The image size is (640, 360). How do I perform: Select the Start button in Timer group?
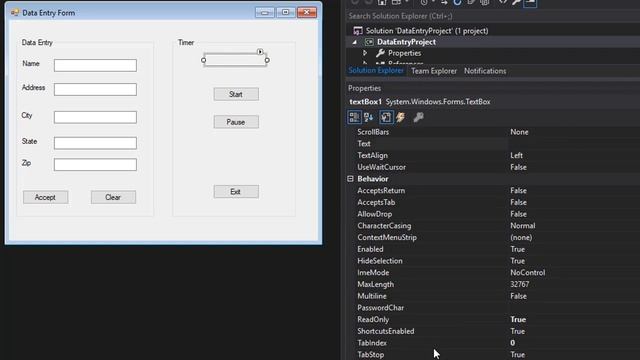coord(236,94)
